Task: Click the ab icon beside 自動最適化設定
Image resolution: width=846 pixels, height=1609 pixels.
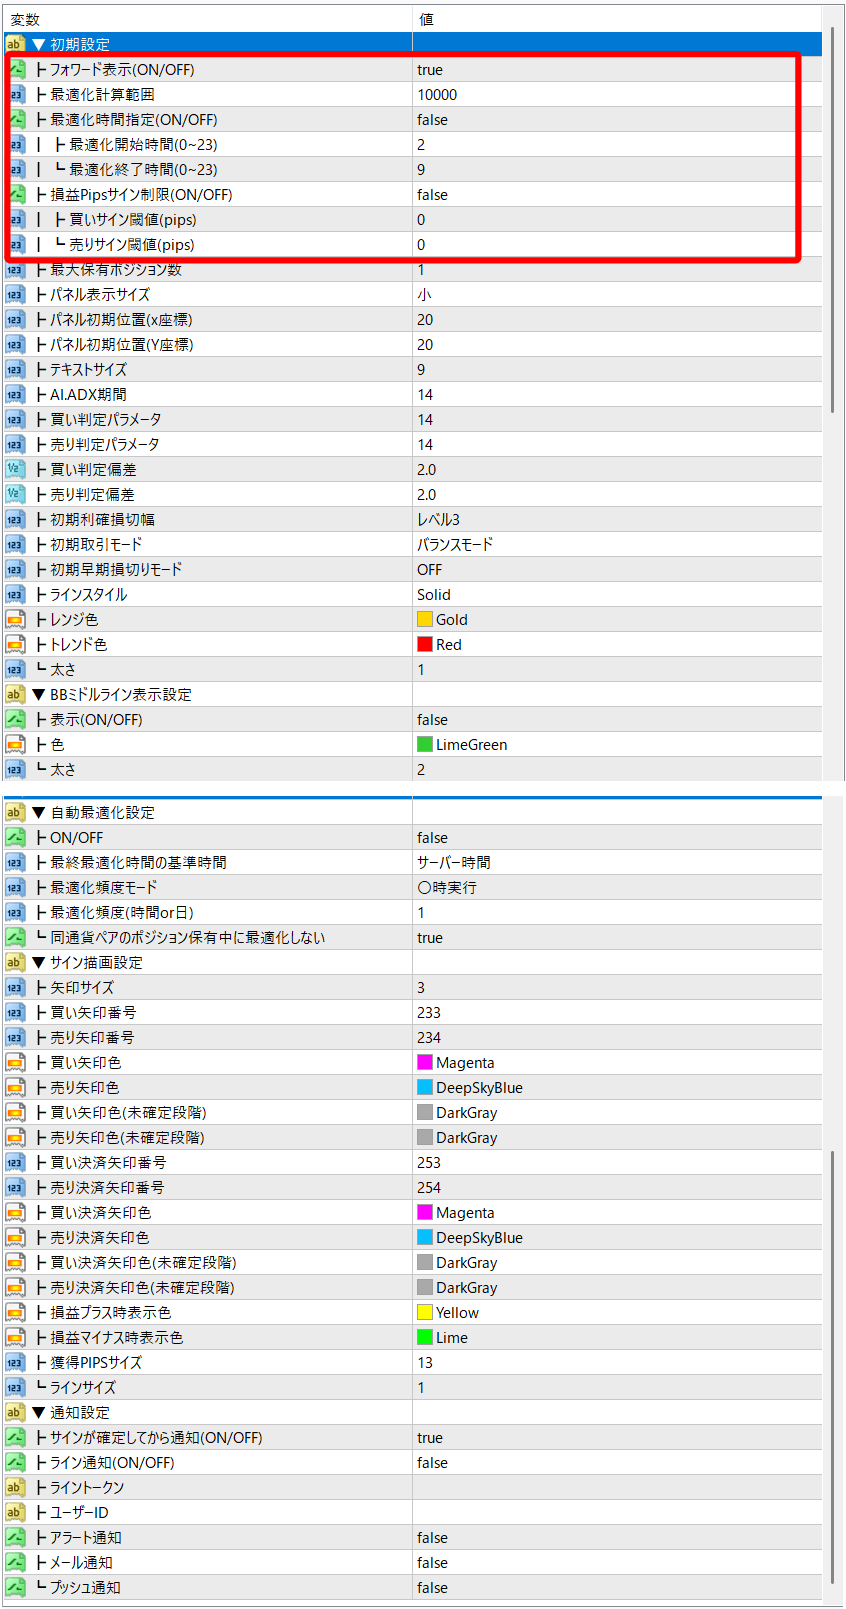Action: click(x=15, y=812)
